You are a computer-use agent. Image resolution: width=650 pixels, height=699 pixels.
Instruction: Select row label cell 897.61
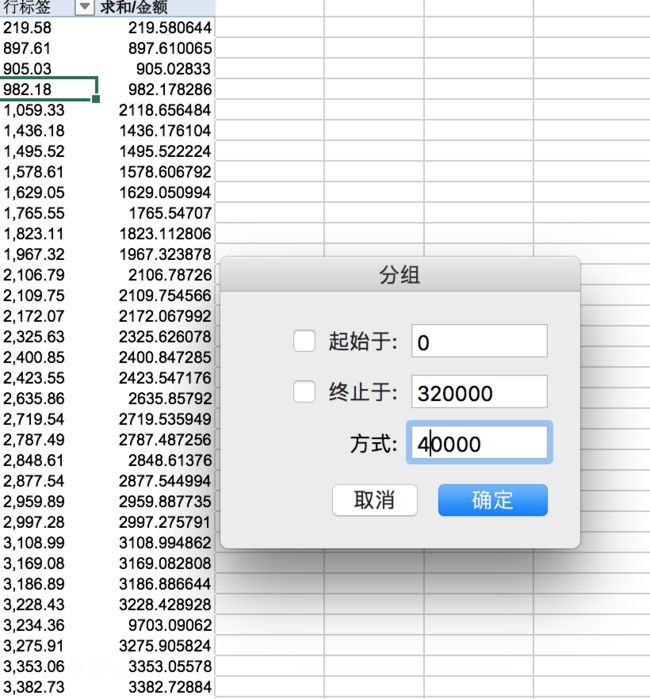click(x=49, y=48)
